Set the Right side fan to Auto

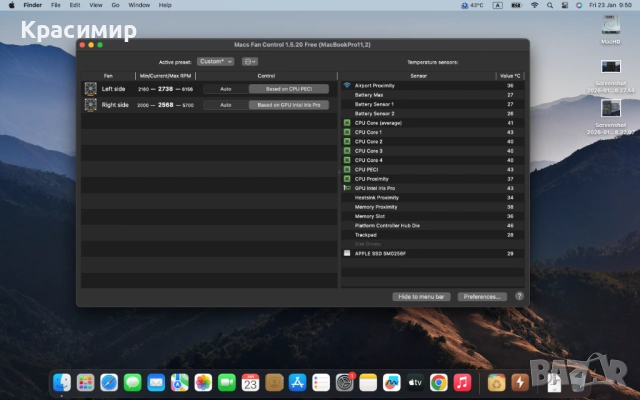226,105
